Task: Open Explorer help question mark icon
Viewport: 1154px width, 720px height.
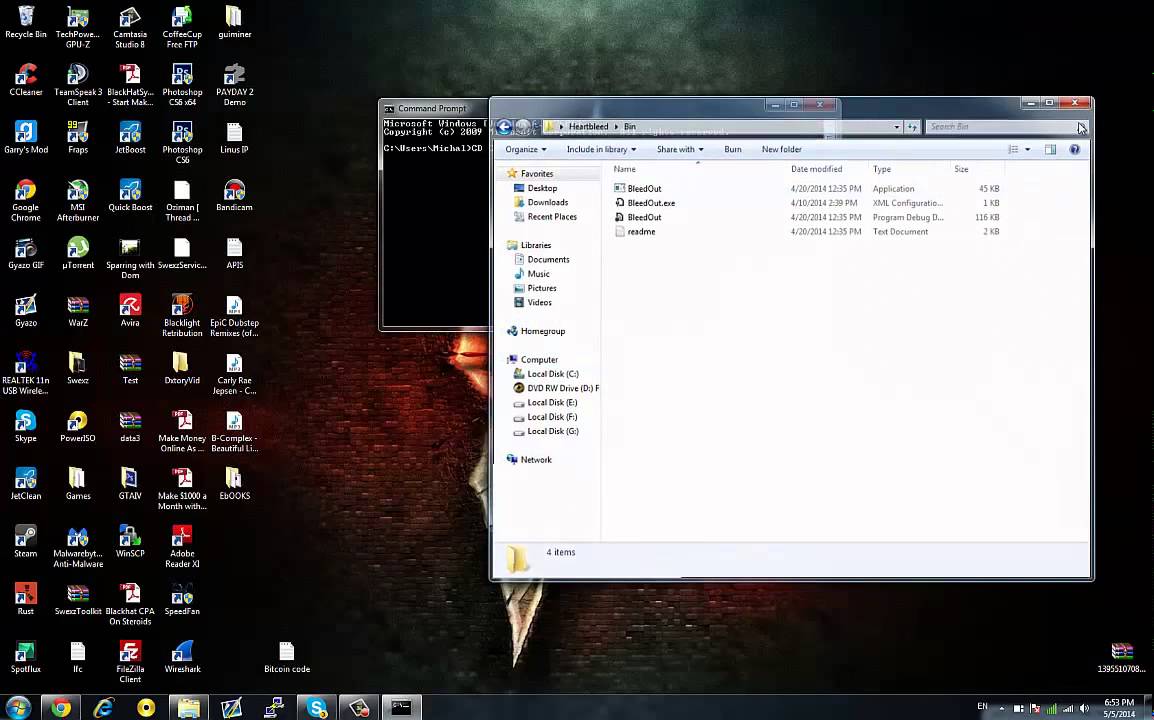Action: (x=1075, y=149)
